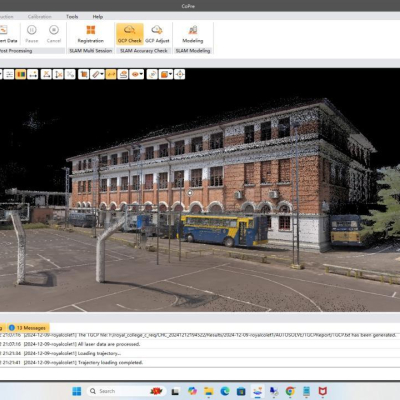Image resolution: width=400 pixels, height=400 pixels.
Task: Click the rotate view icon
Action: click(152, 74)
